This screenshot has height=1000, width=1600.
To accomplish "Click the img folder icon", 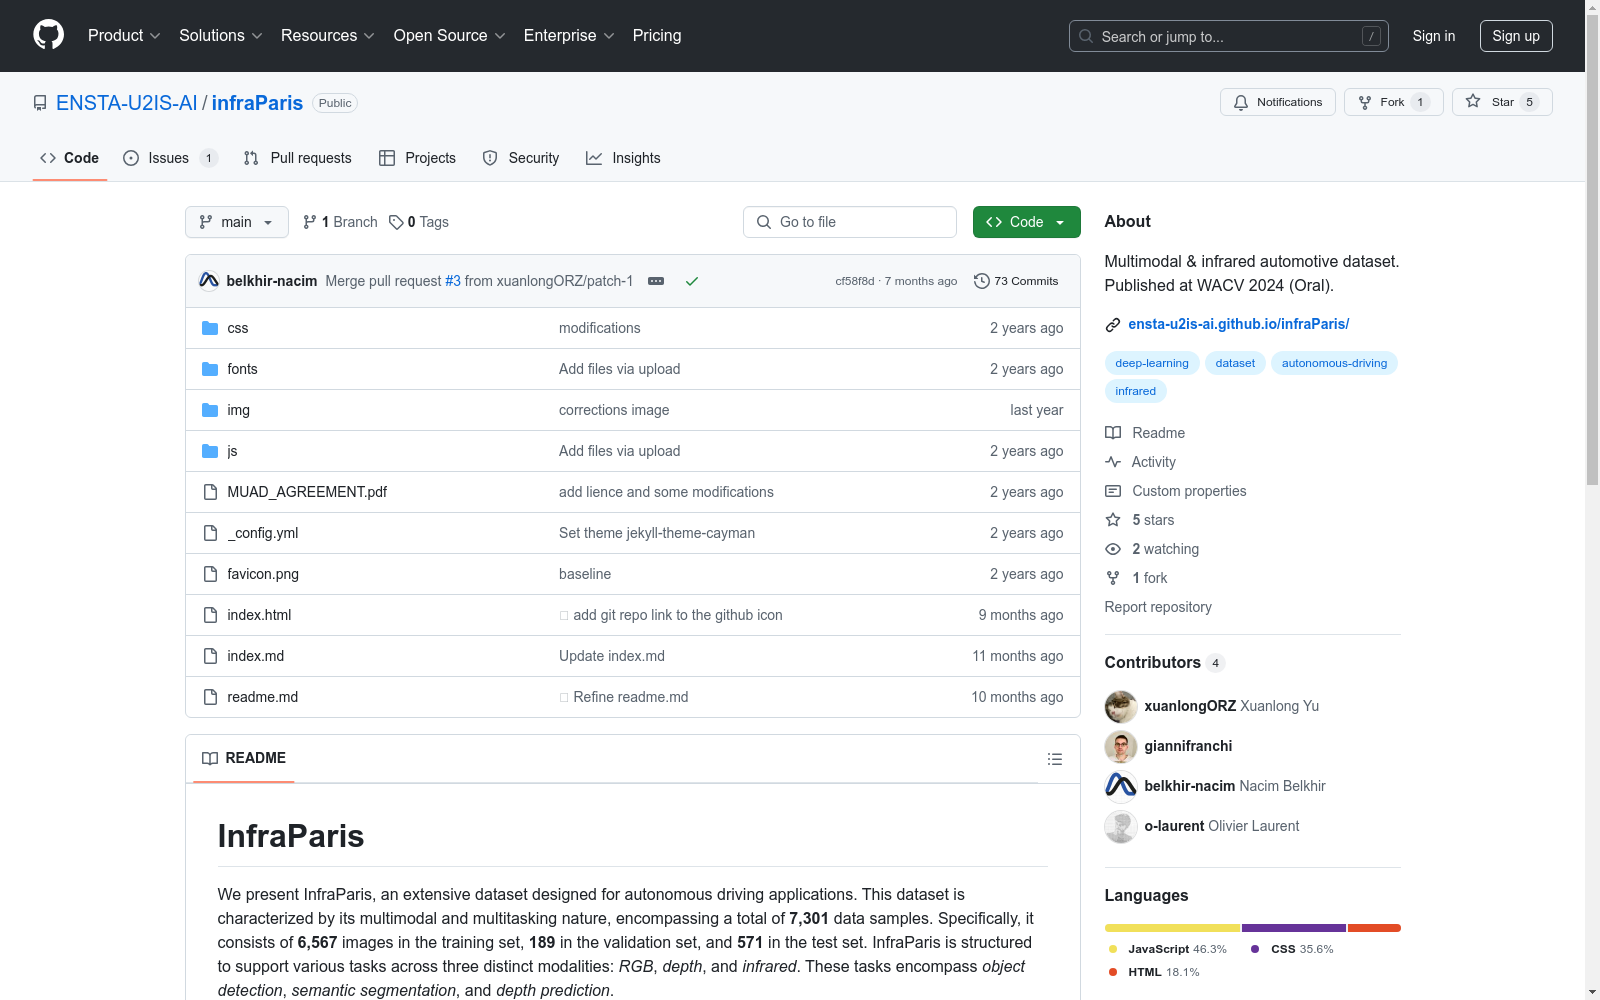I will click(210, 410).
